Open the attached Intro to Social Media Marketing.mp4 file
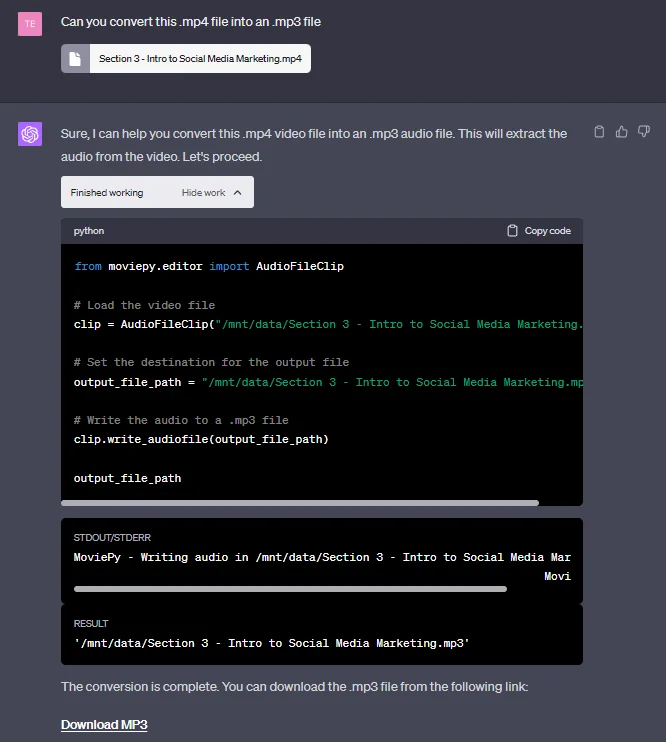666x742 pixels. click(x=200, y=59)
